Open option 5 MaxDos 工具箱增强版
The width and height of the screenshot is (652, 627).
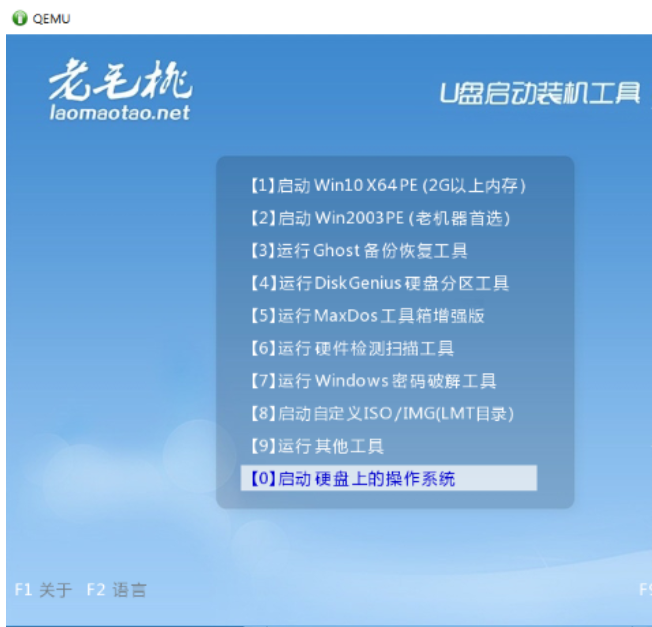tap(368, 316)
